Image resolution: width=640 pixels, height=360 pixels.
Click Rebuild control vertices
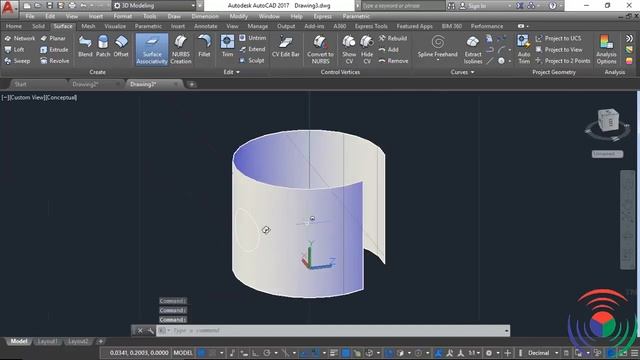tap(393, 38)
